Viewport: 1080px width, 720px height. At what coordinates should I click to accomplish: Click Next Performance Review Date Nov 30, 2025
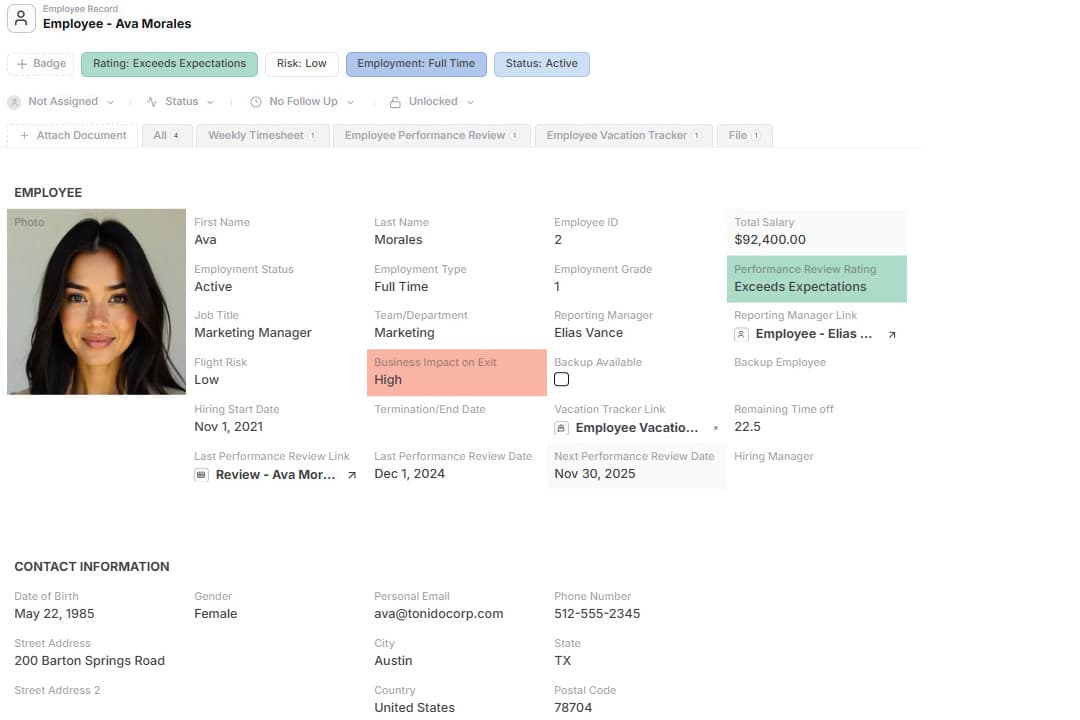594,474
